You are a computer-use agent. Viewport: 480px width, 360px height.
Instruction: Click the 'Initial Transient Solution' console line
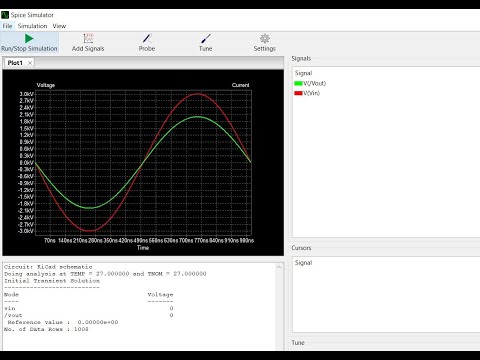coord(52,281)
